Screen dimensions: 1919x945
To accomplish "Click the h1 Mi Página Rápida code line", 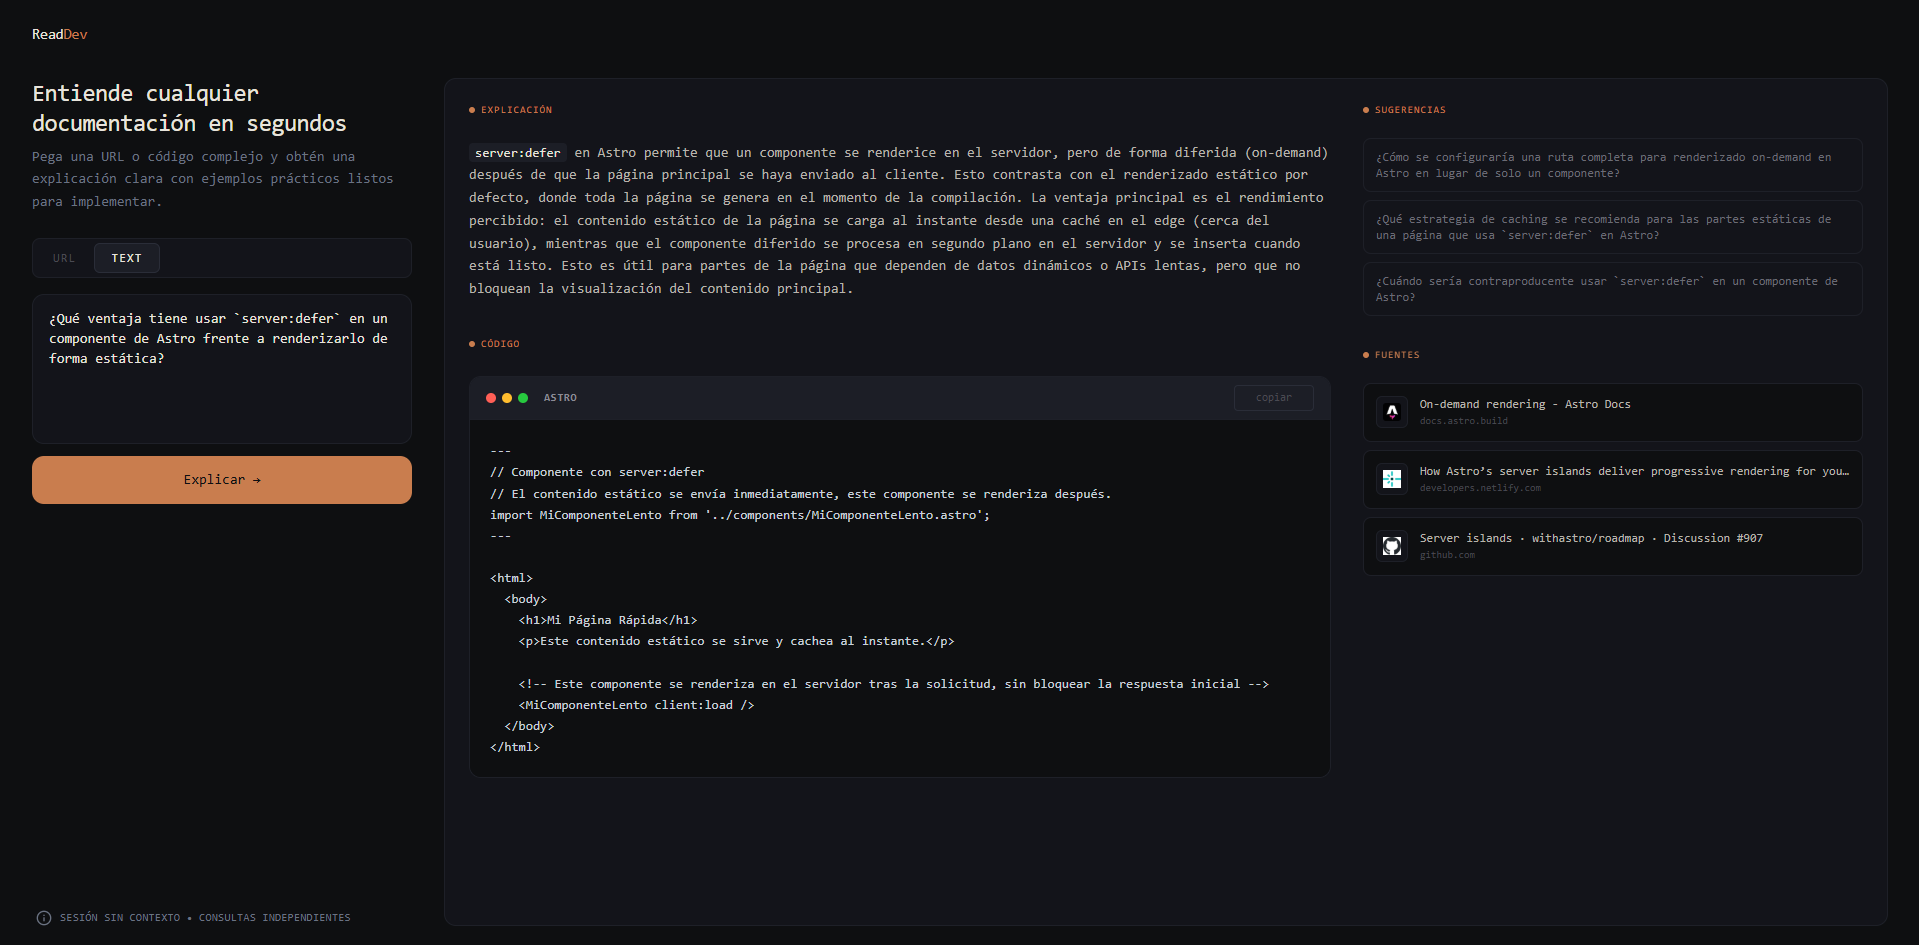I will tap(608, 620).
